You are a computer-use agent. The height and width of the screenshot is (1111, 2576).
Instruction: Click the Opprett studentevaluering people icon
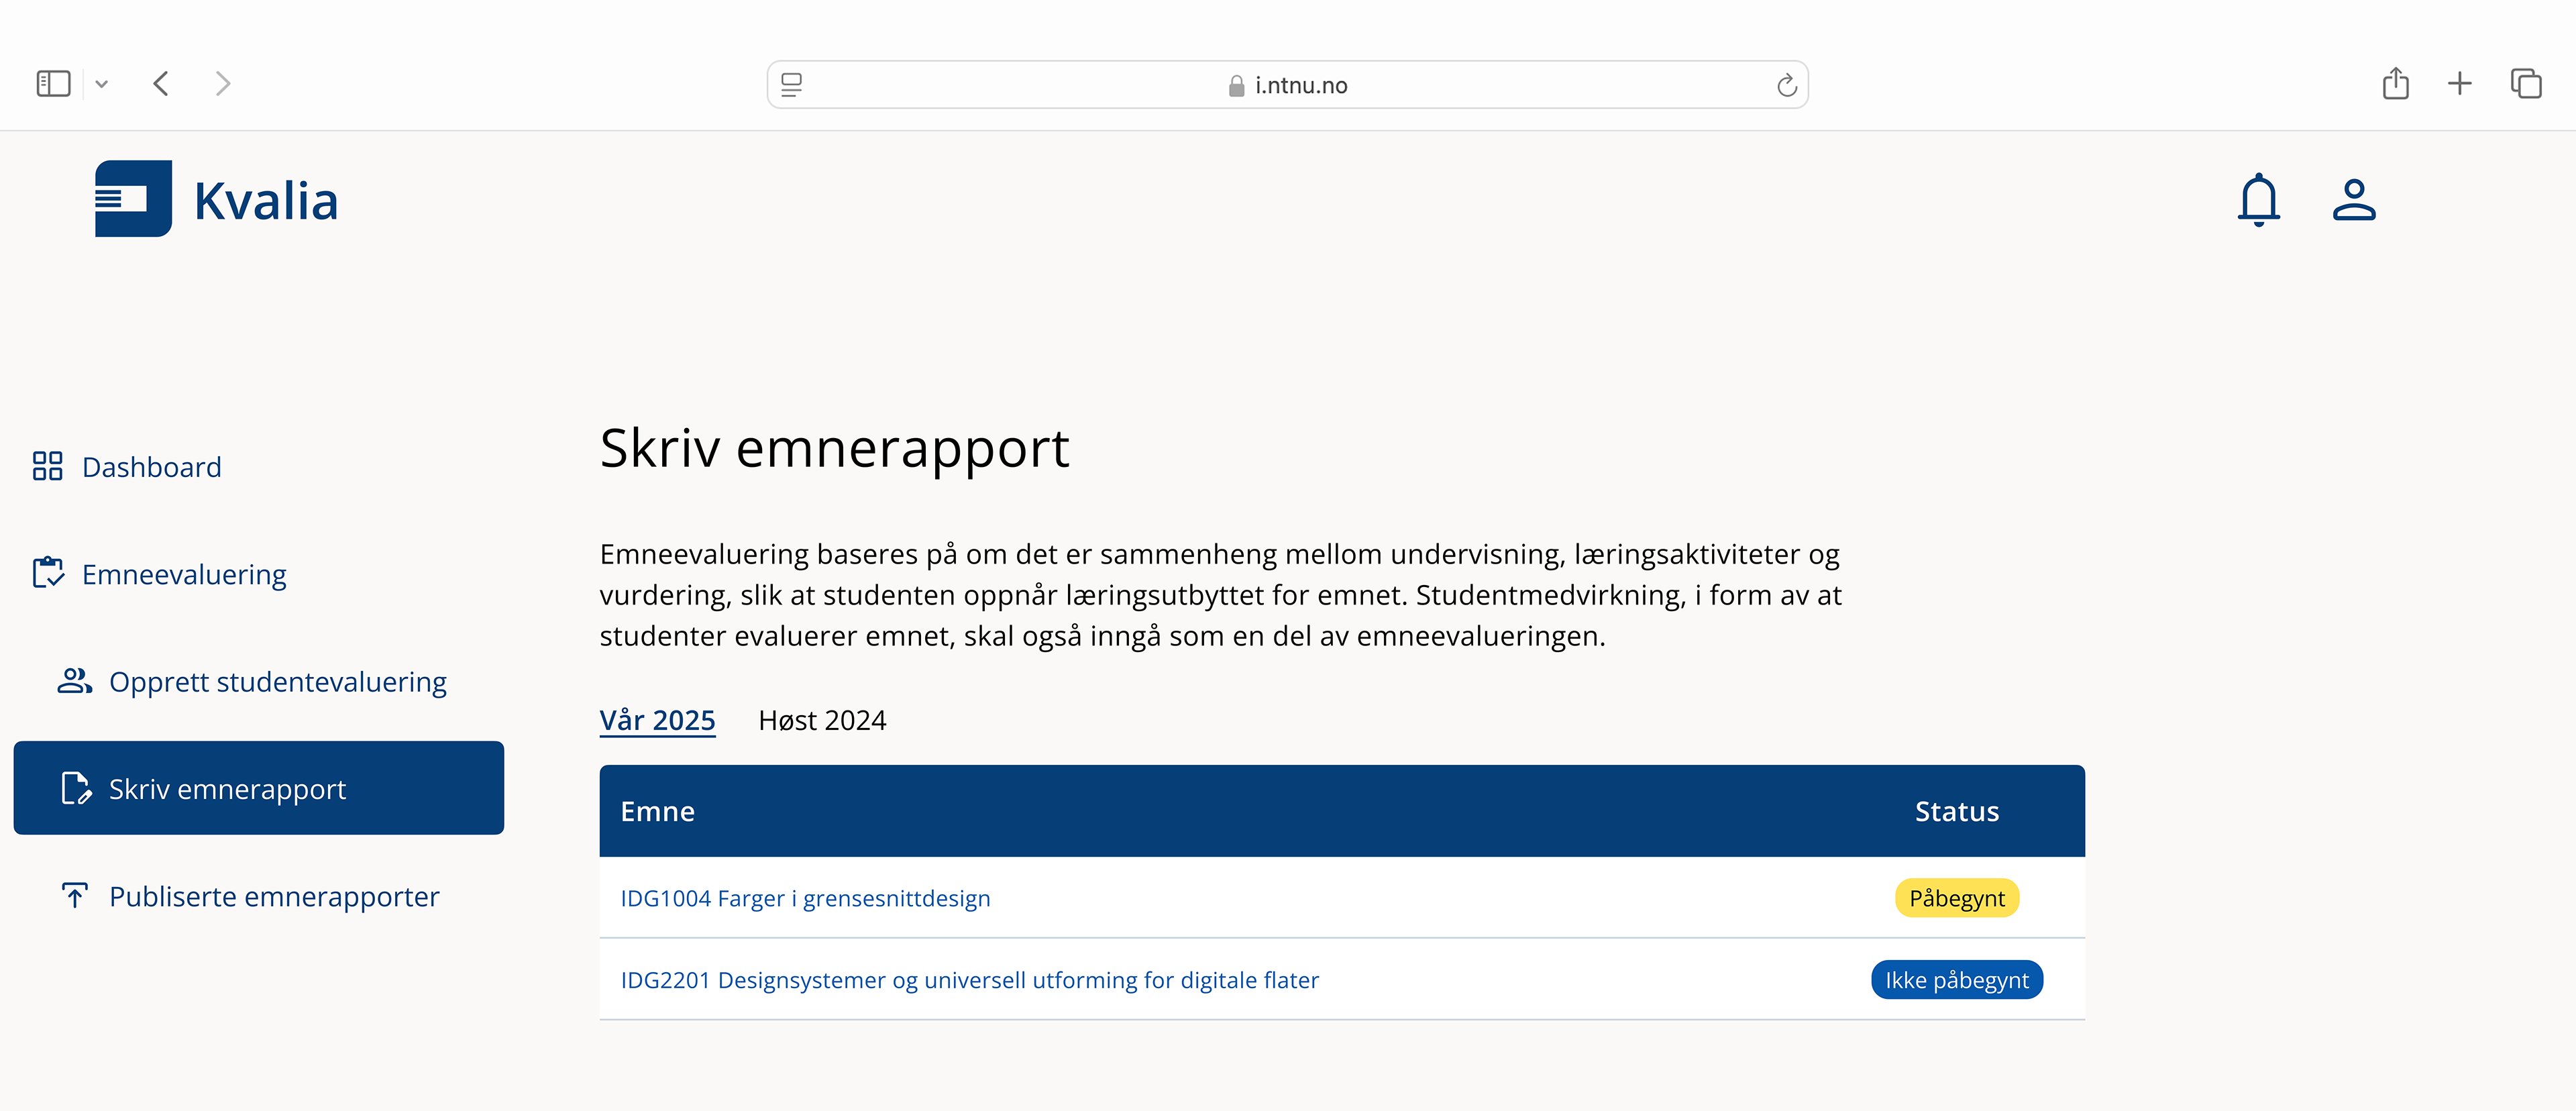pos(75,681)
